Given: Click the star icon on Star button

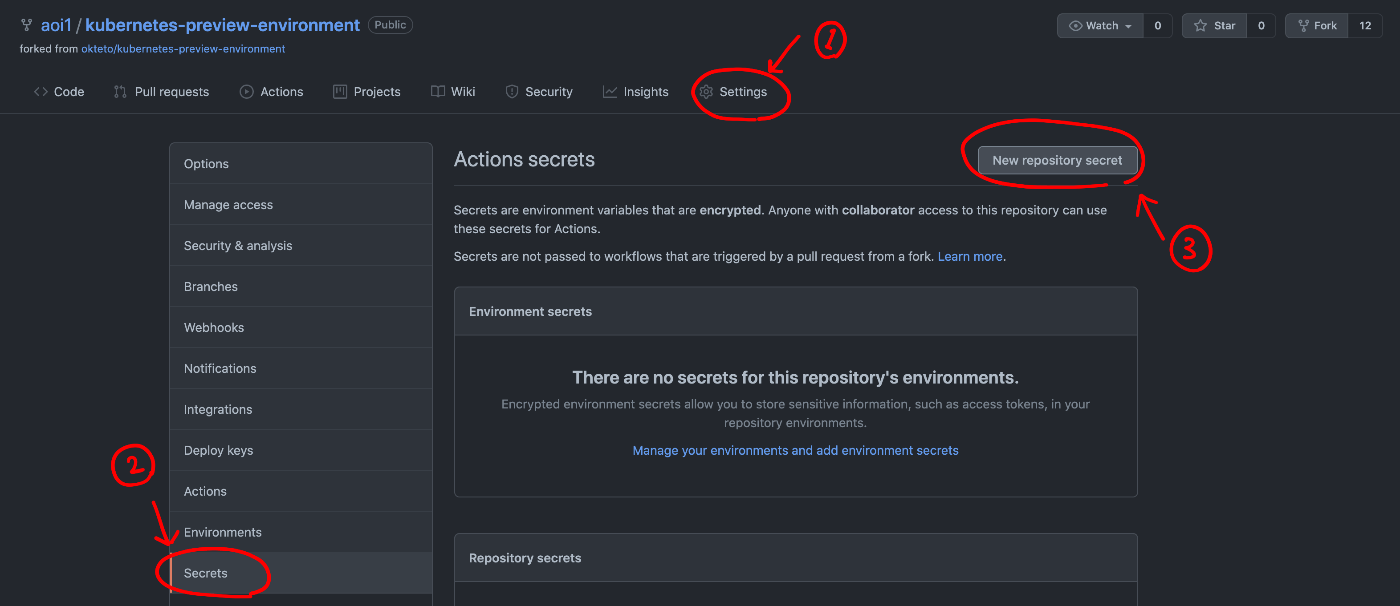Looking at the screenshot, I should [x=1200, y=26].
